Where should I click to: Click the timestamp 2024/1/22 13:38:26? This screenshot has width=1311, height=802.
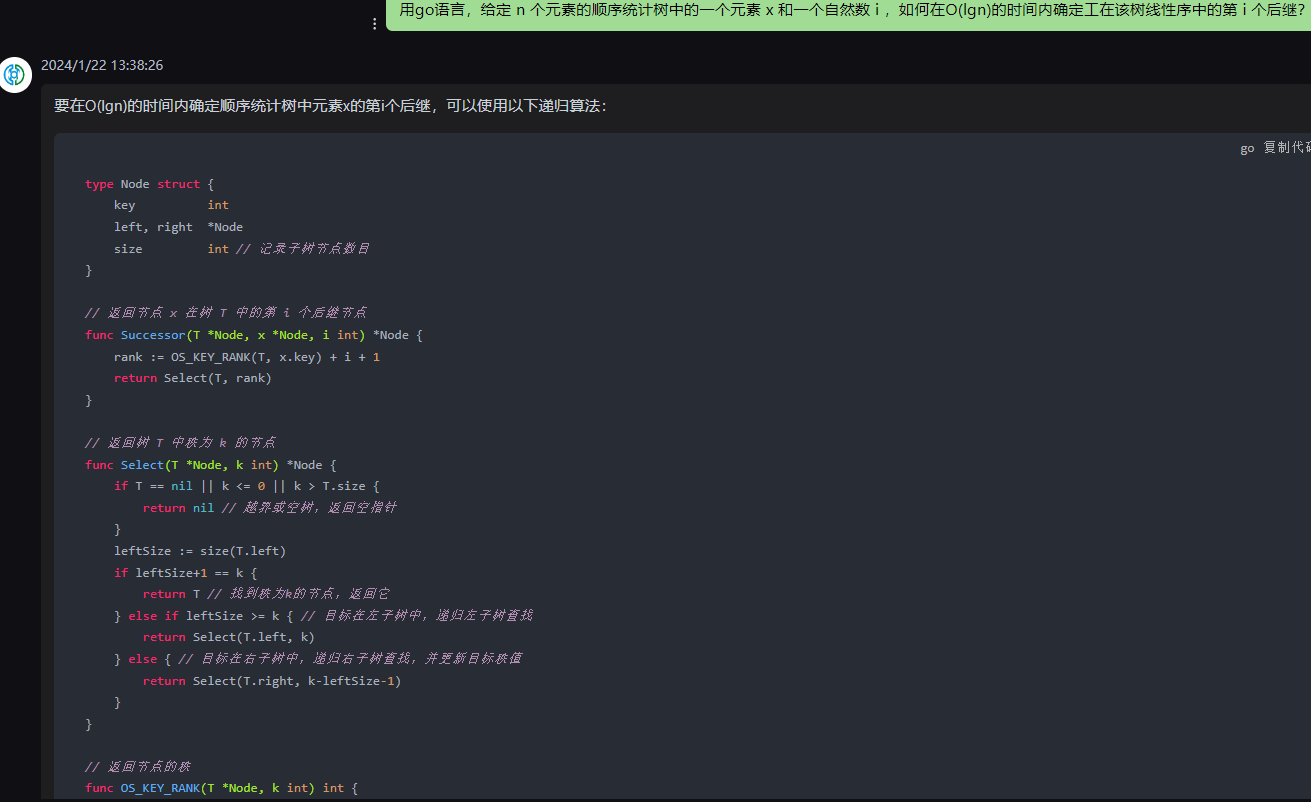coord(102,65)
